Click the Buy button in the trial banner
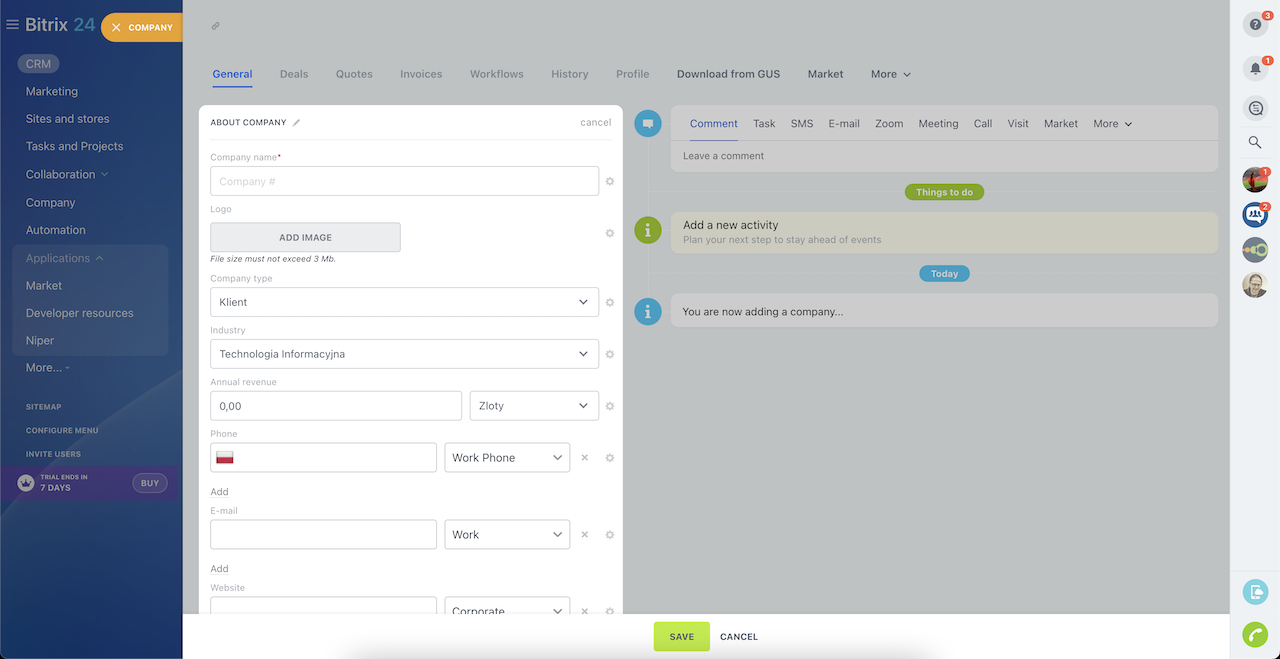The width and height of the screenshot is (1280, 659). pos(149,483)
